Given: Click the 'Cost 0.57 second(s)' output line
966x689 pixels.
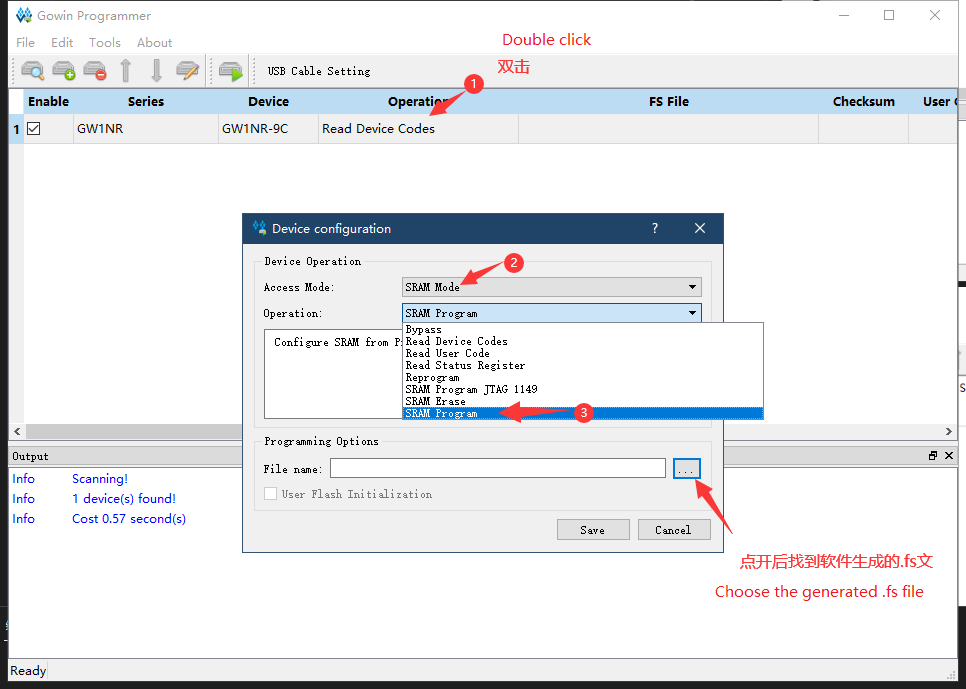Looking at the screenshot, I should 129,519.
